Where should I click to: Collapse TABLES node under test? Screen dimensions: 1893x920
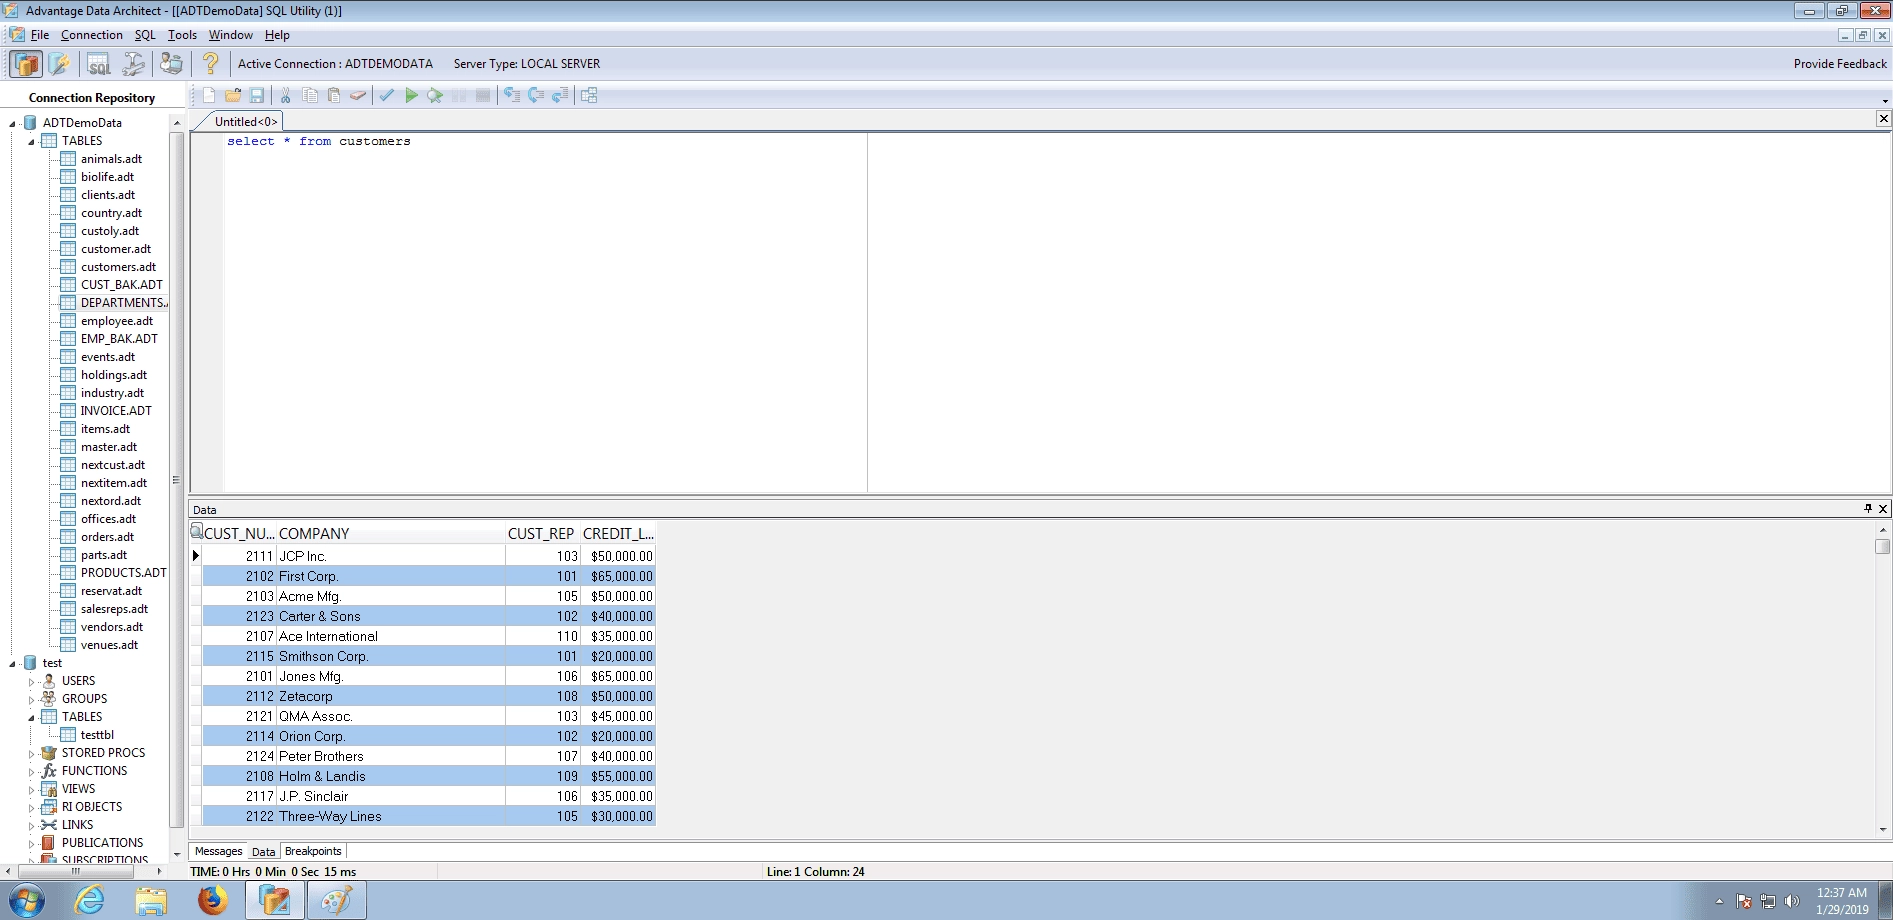pos(31,718)
